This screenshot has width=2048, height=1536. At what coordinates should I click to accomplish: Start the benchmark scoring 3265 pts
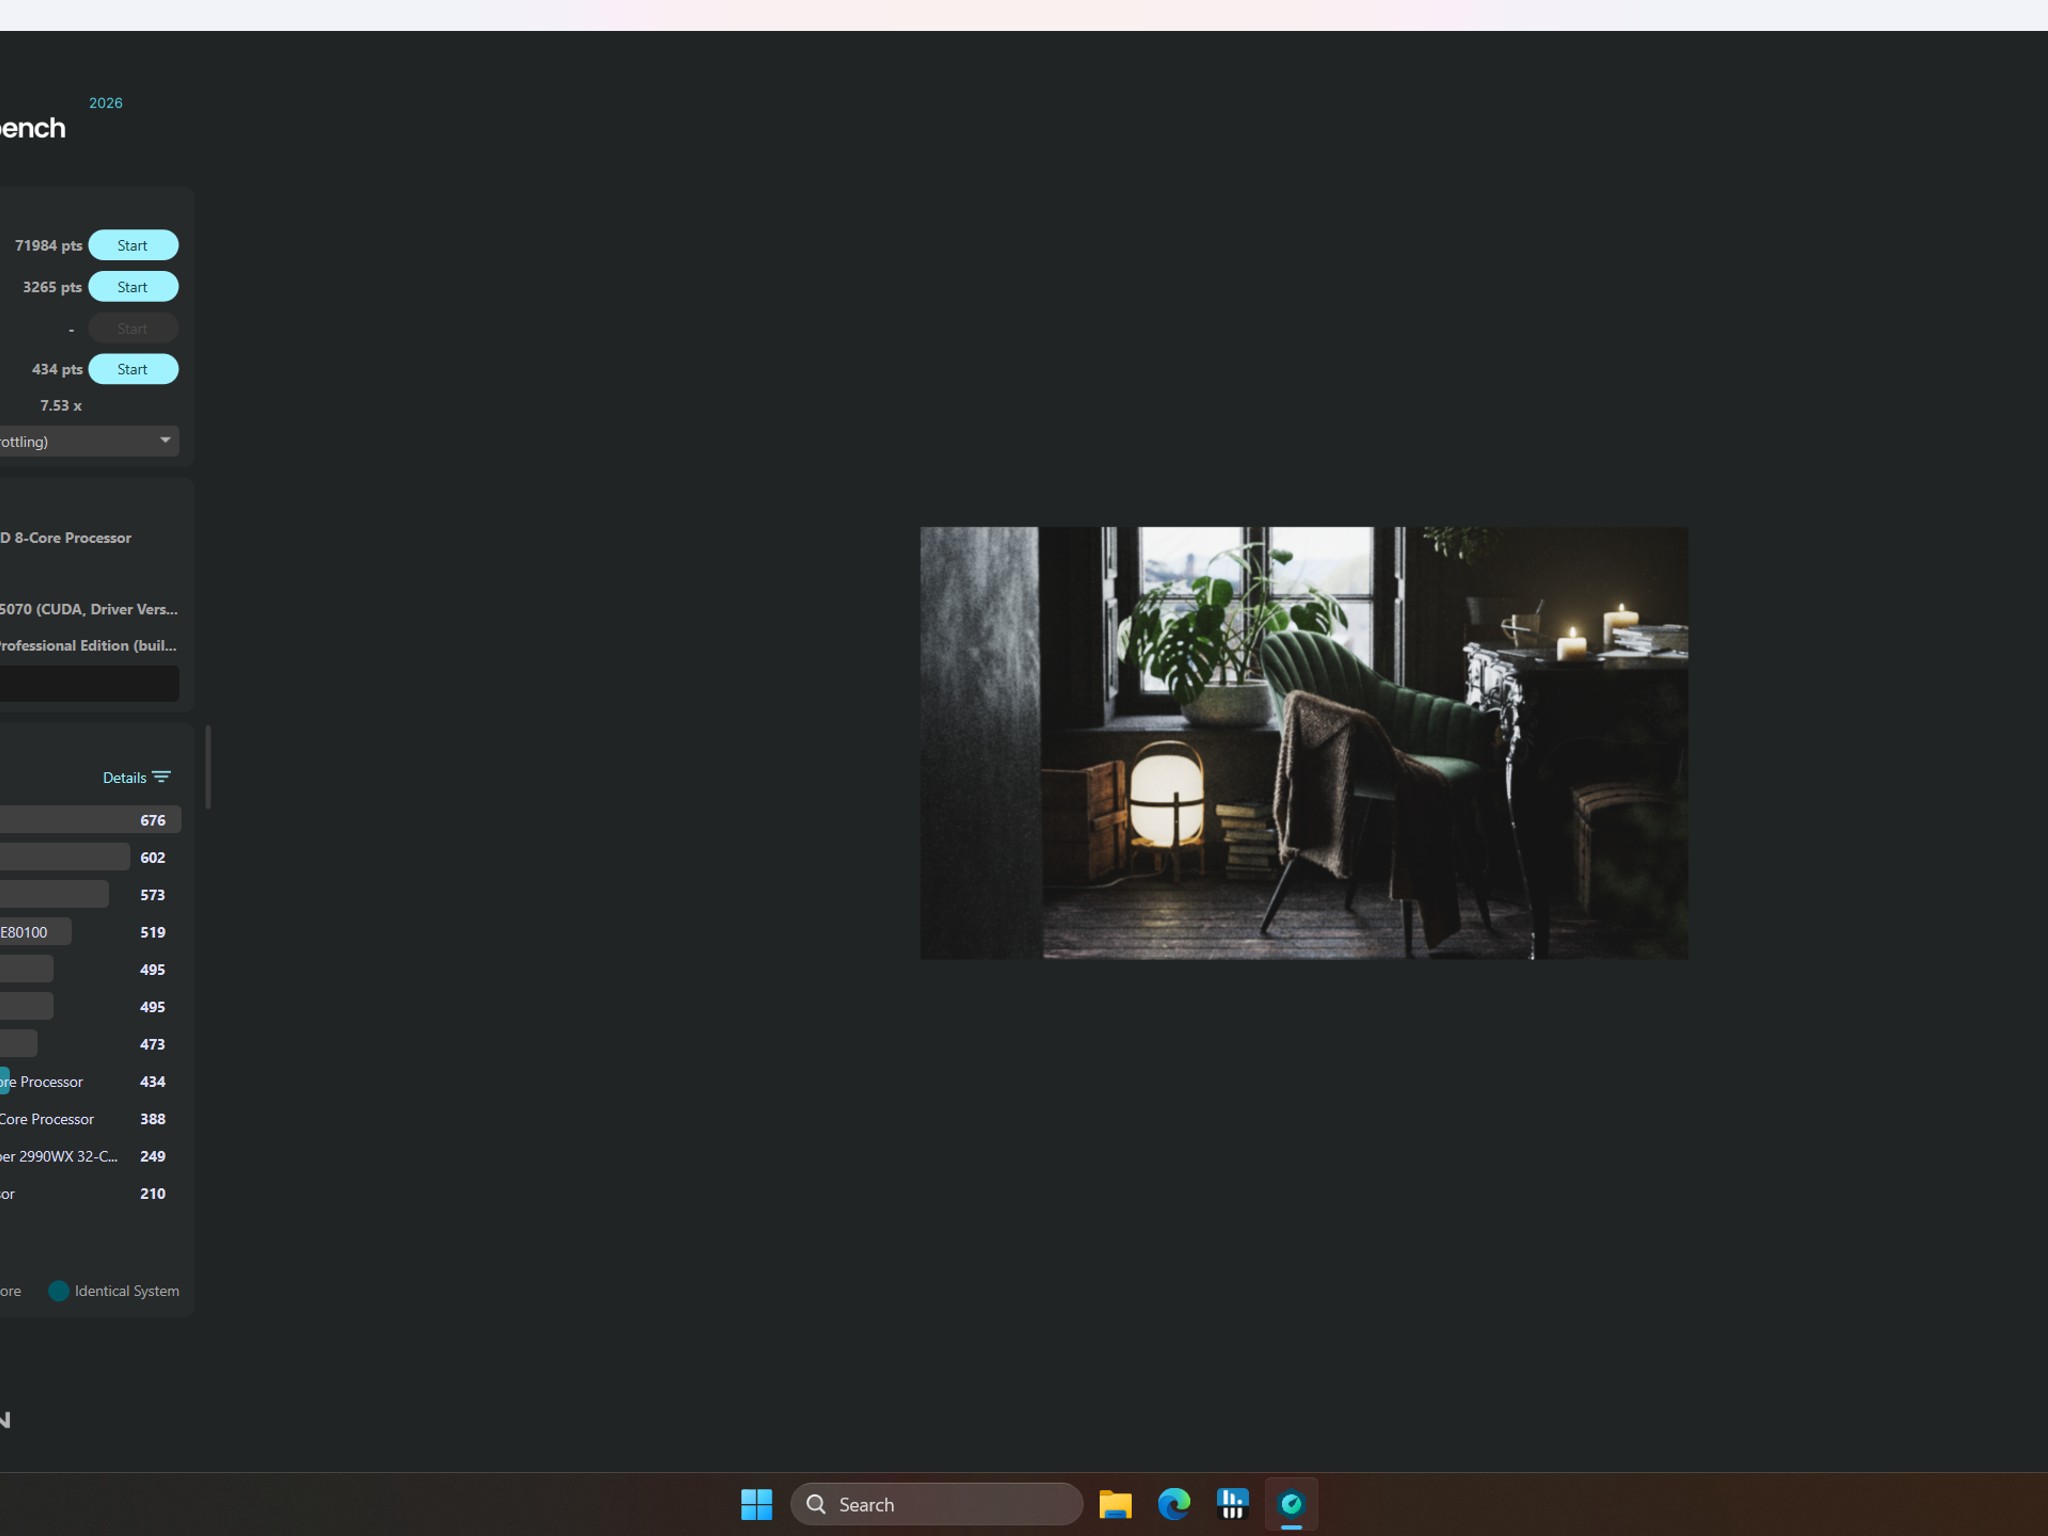[x=133, y=287]
